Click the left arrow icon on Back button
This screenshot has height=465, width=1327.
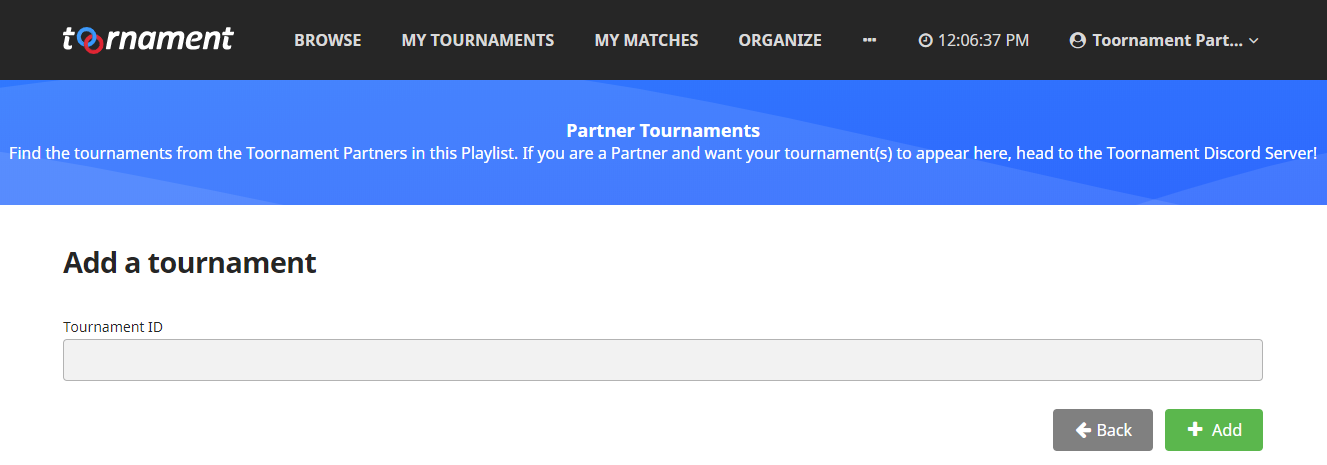[1083, 430]
